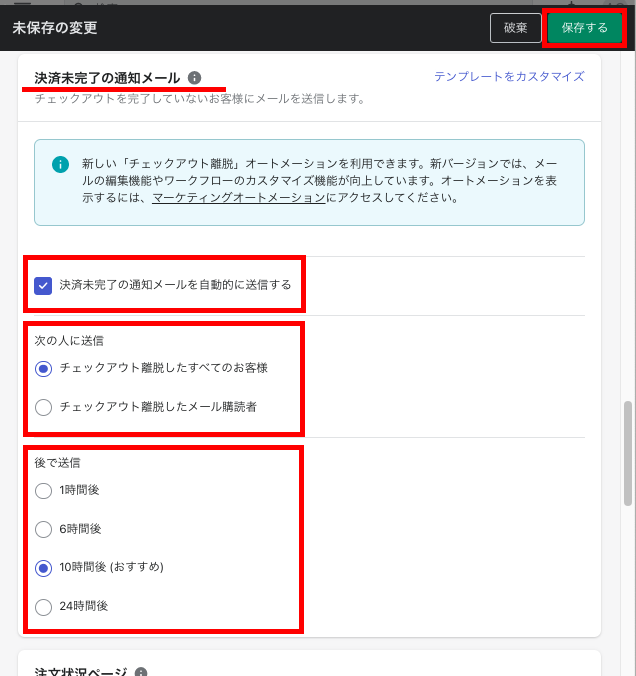Select チェックアウト離脱したメール購読者 radio option
Screen dimensions: 636x676
tap(44, 407)
